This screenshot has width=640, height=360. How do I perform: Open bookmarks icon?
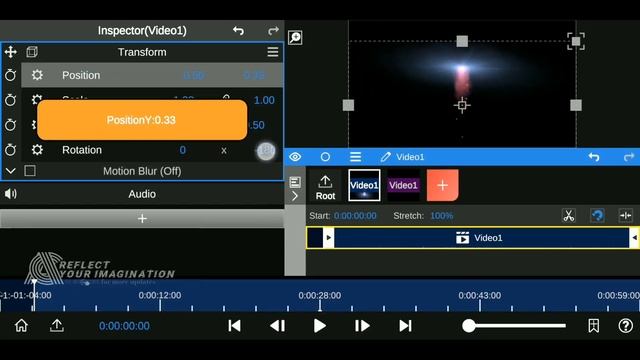pyautogui.click(x=593, y=326)
